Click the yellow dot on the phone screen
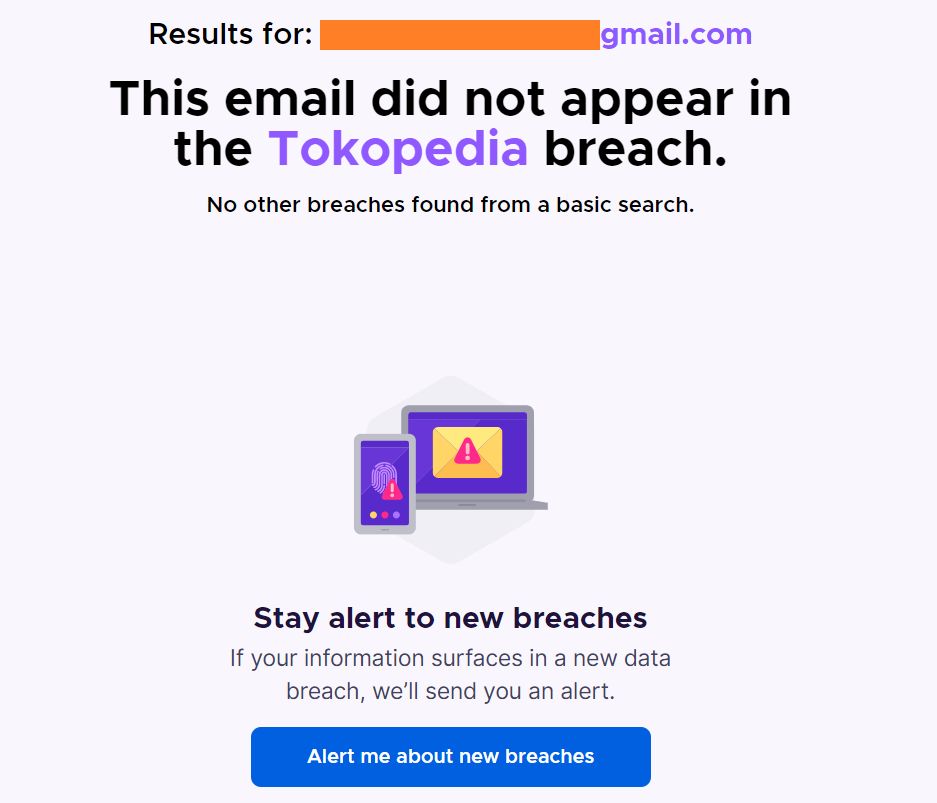This screenshot has width=937, height=803. (x=373, y=515)
